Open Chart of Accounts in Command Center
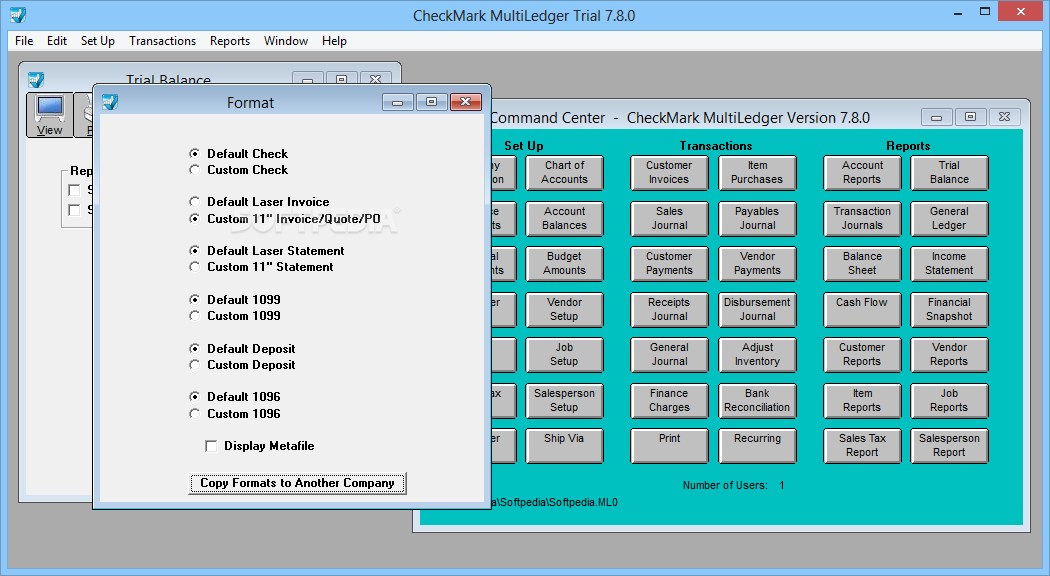The height and width of the screenshot is (576, 1050). (x=565, y=173)
